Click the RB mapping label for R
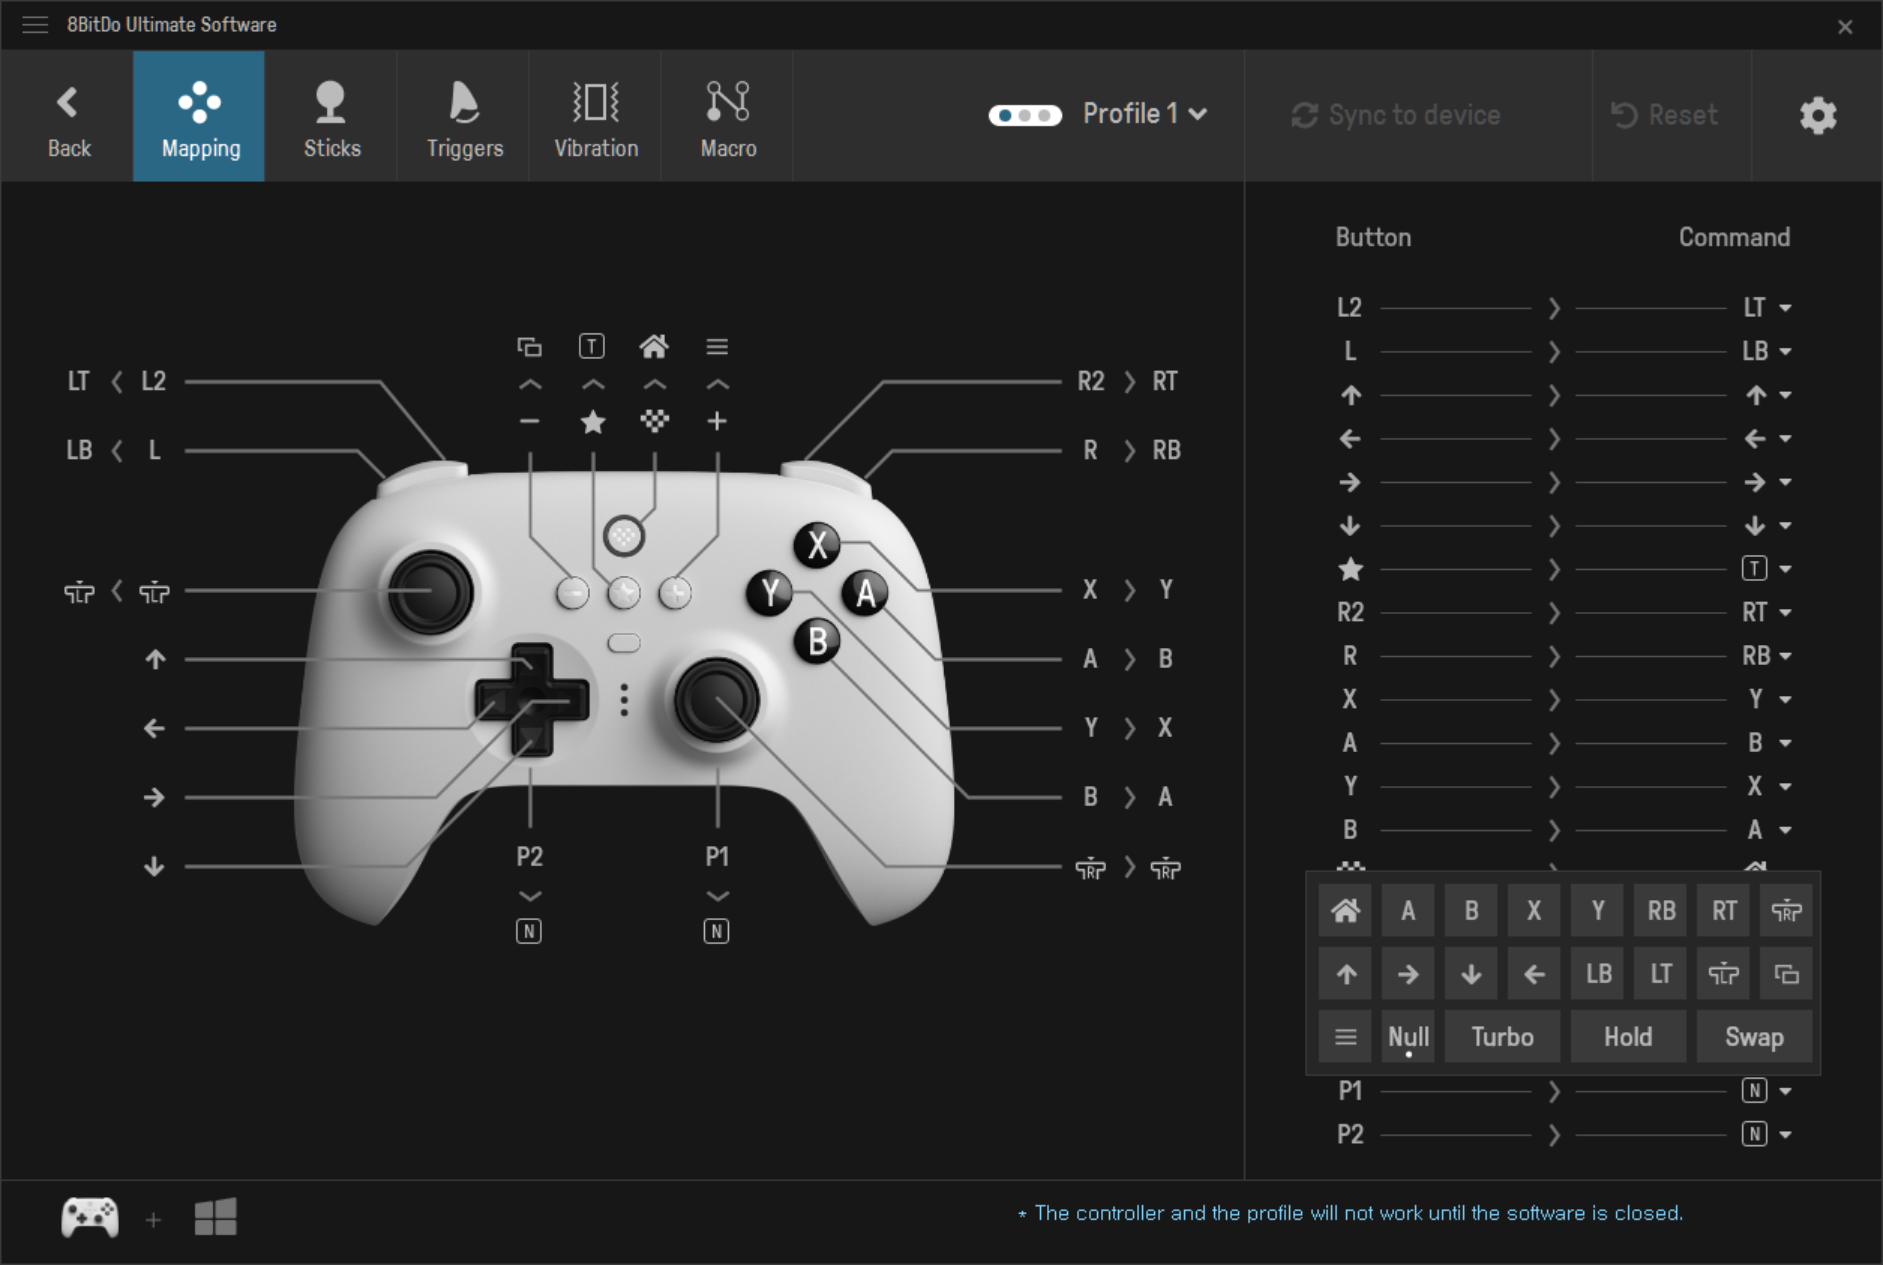The image size is (1883, 1265). tap(1166, 451)
